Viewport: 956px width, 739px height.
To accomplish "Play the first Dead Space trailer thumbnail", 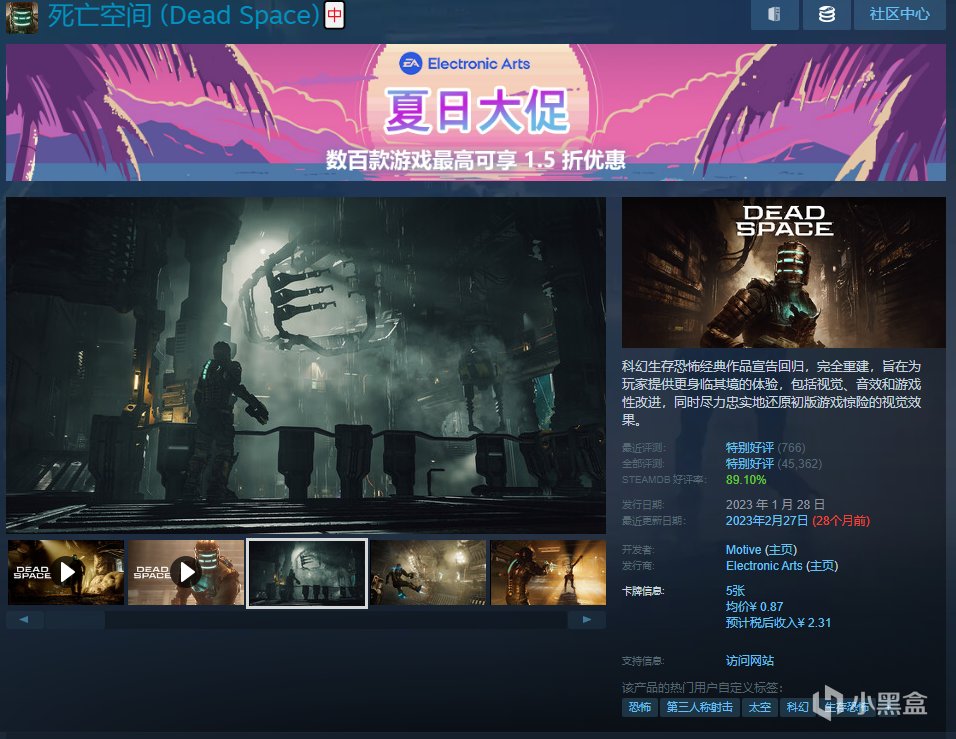I will click(66, 573).
